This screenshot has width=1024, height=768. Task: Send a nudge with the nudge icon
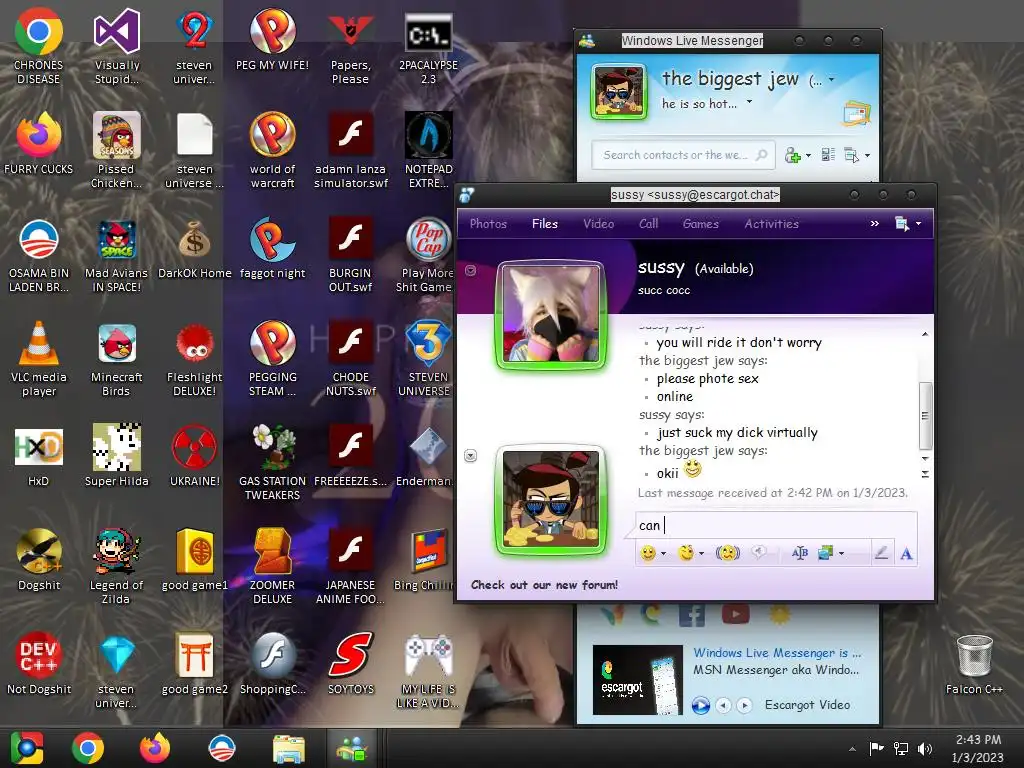point(728,553)
